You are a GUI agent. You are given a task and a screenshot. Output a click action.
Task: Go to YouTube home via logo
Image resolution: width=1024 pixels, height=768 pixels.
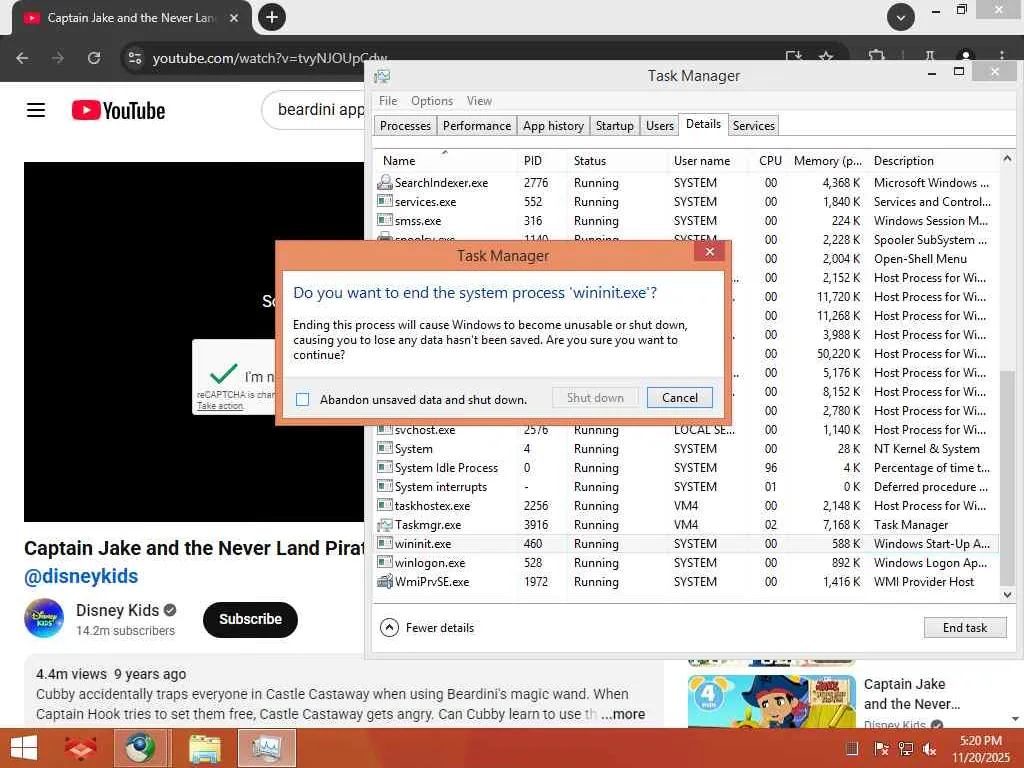[118, 110]
